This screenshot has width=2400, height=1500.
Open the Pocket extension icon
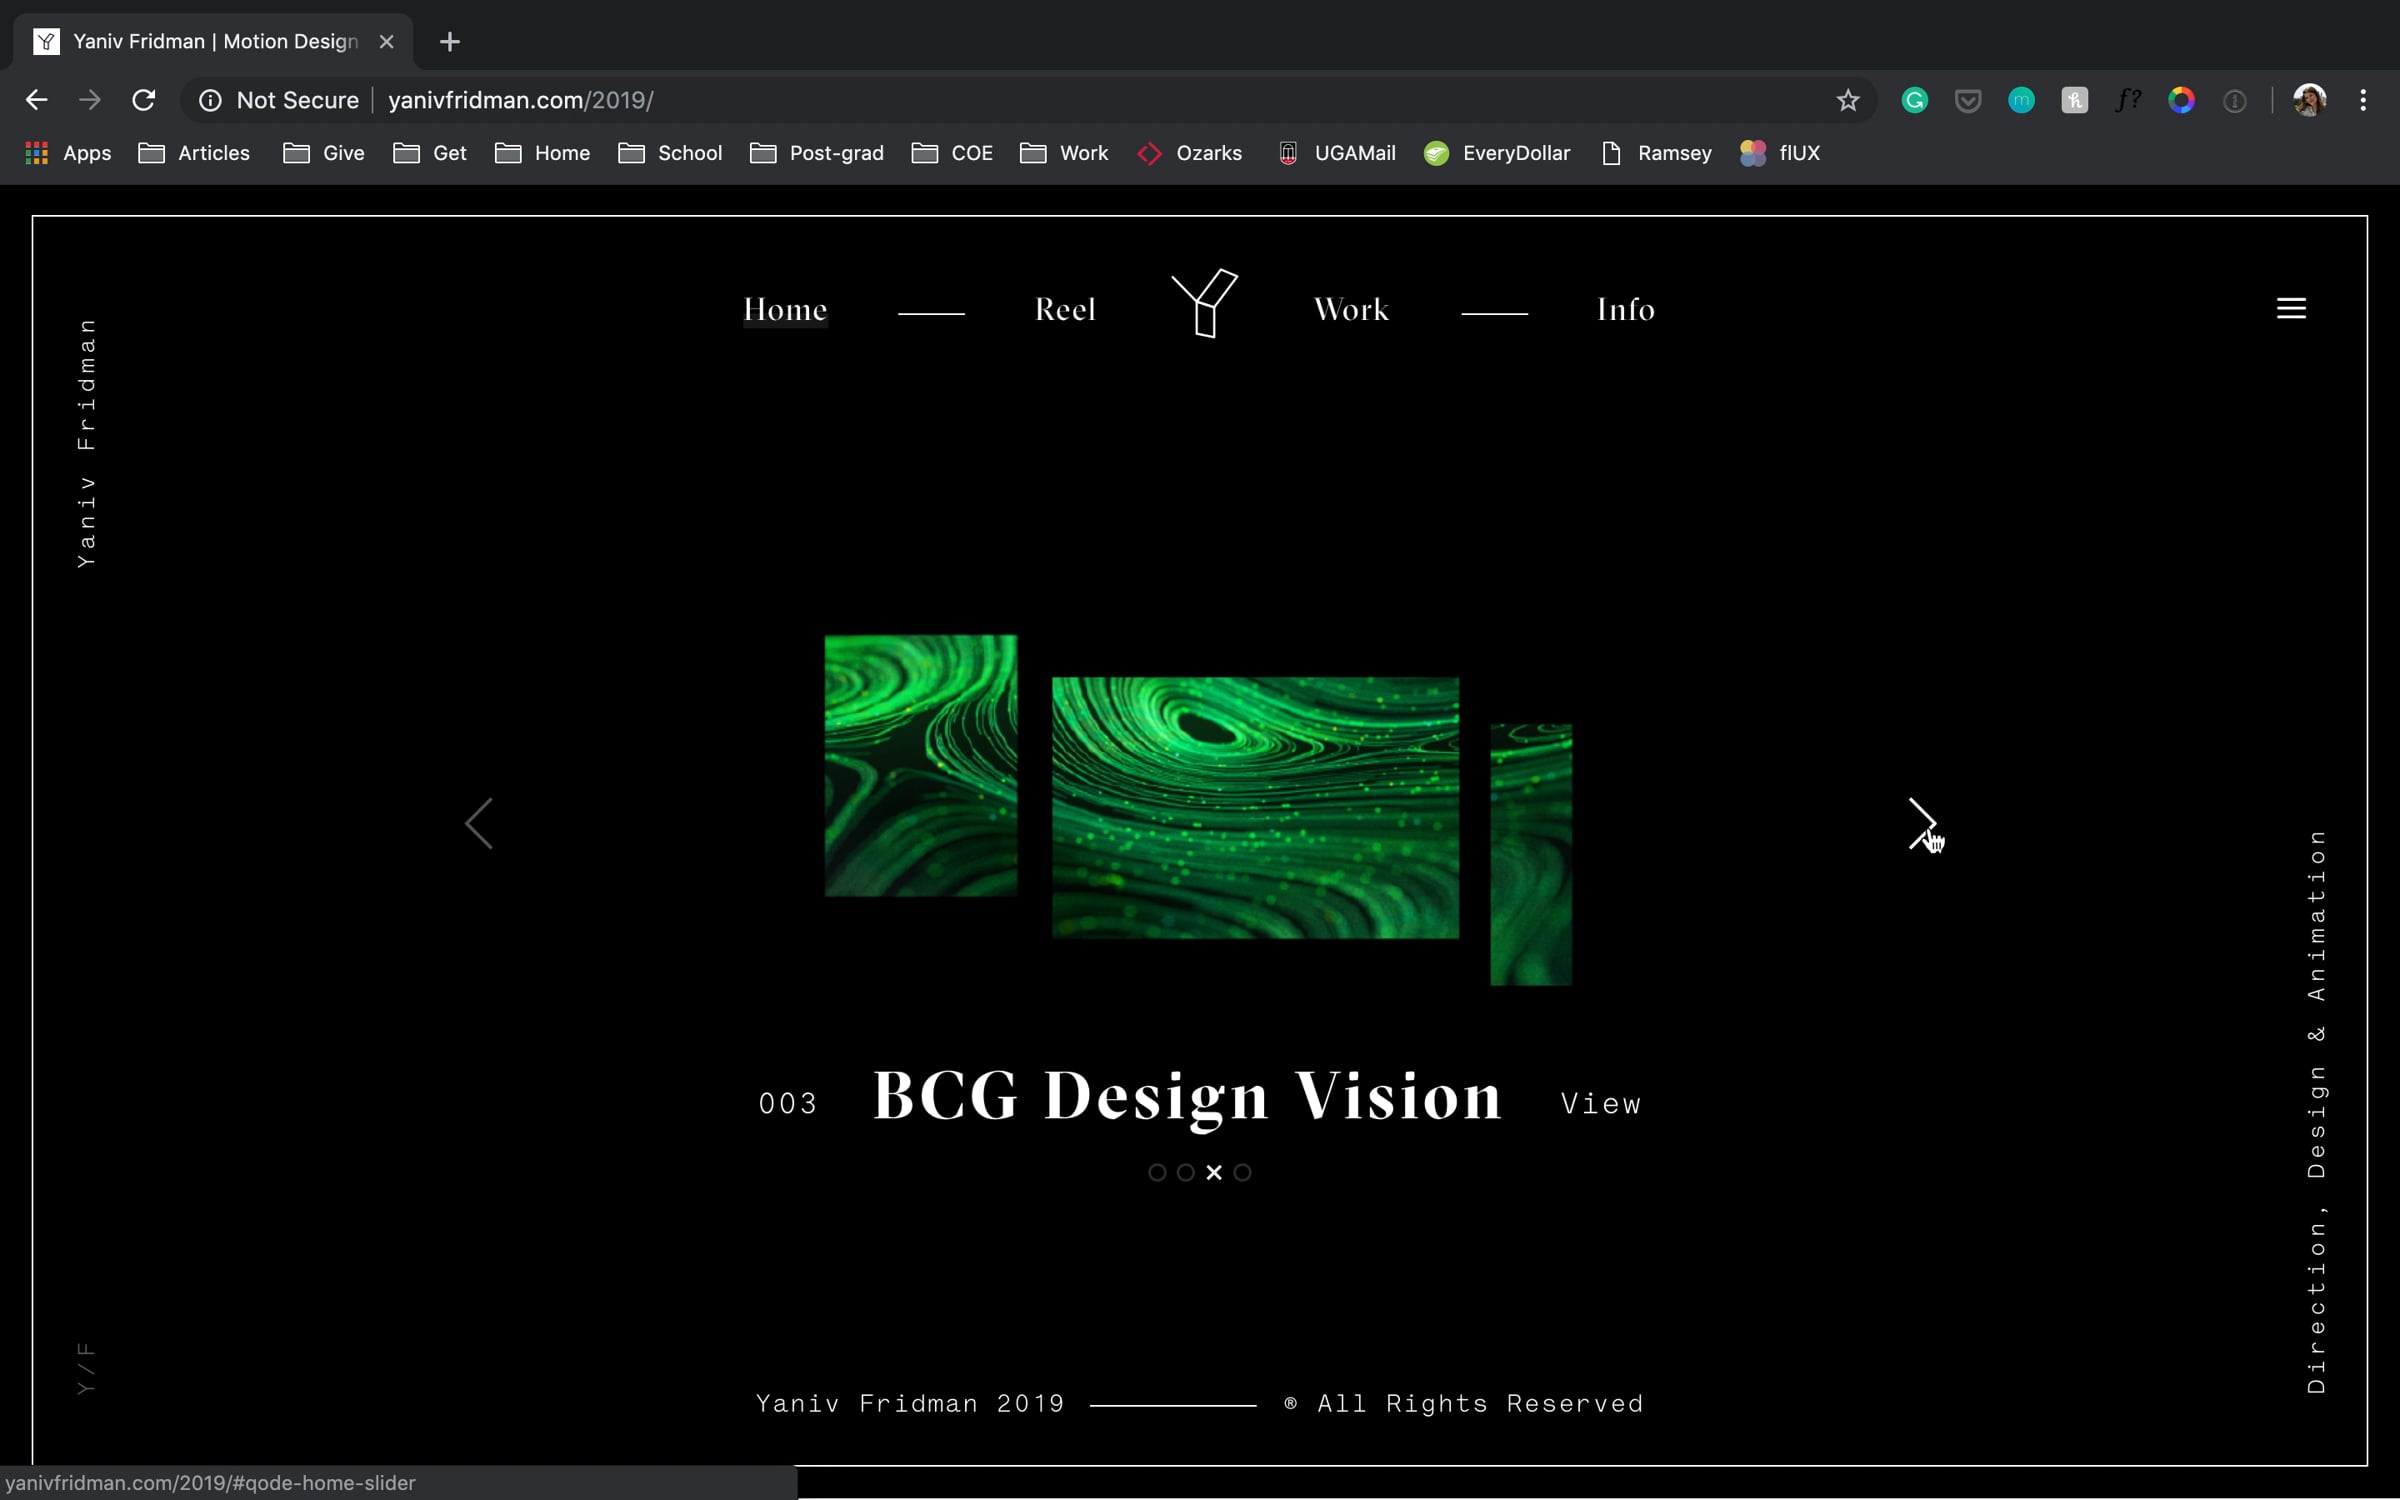1968,101
